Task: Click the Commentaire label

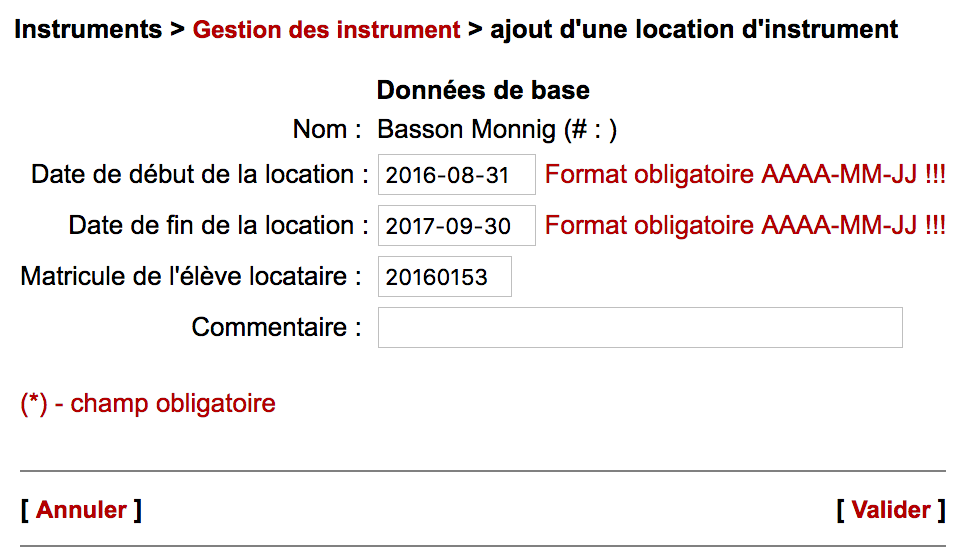Action: coord(277,327)
